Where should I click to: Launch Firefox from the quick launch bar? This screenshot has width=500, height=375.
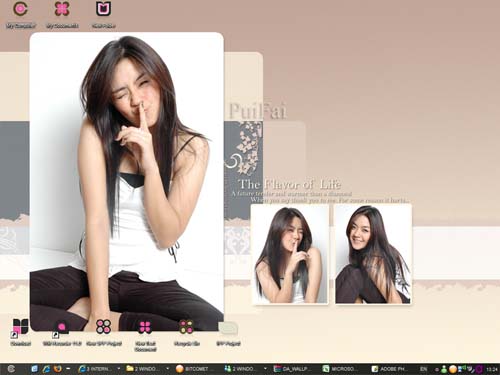(x=58, y=369)
